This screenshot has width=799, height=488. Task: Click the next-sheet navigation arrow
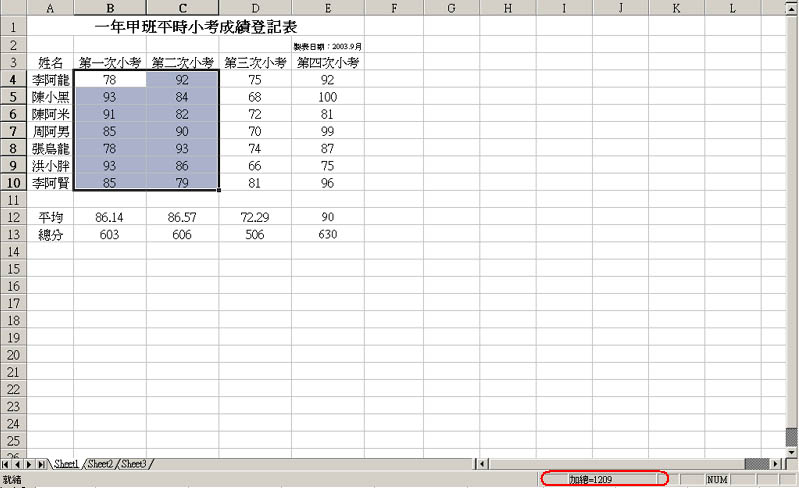(30, 464)
